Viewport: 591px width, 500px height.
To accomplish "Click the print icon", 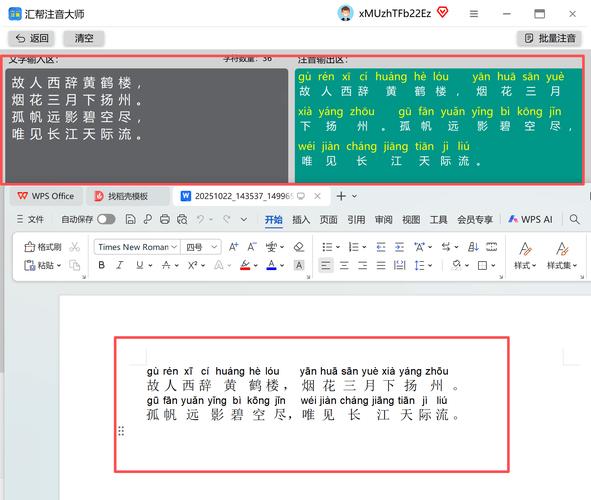I will [165, 219].
